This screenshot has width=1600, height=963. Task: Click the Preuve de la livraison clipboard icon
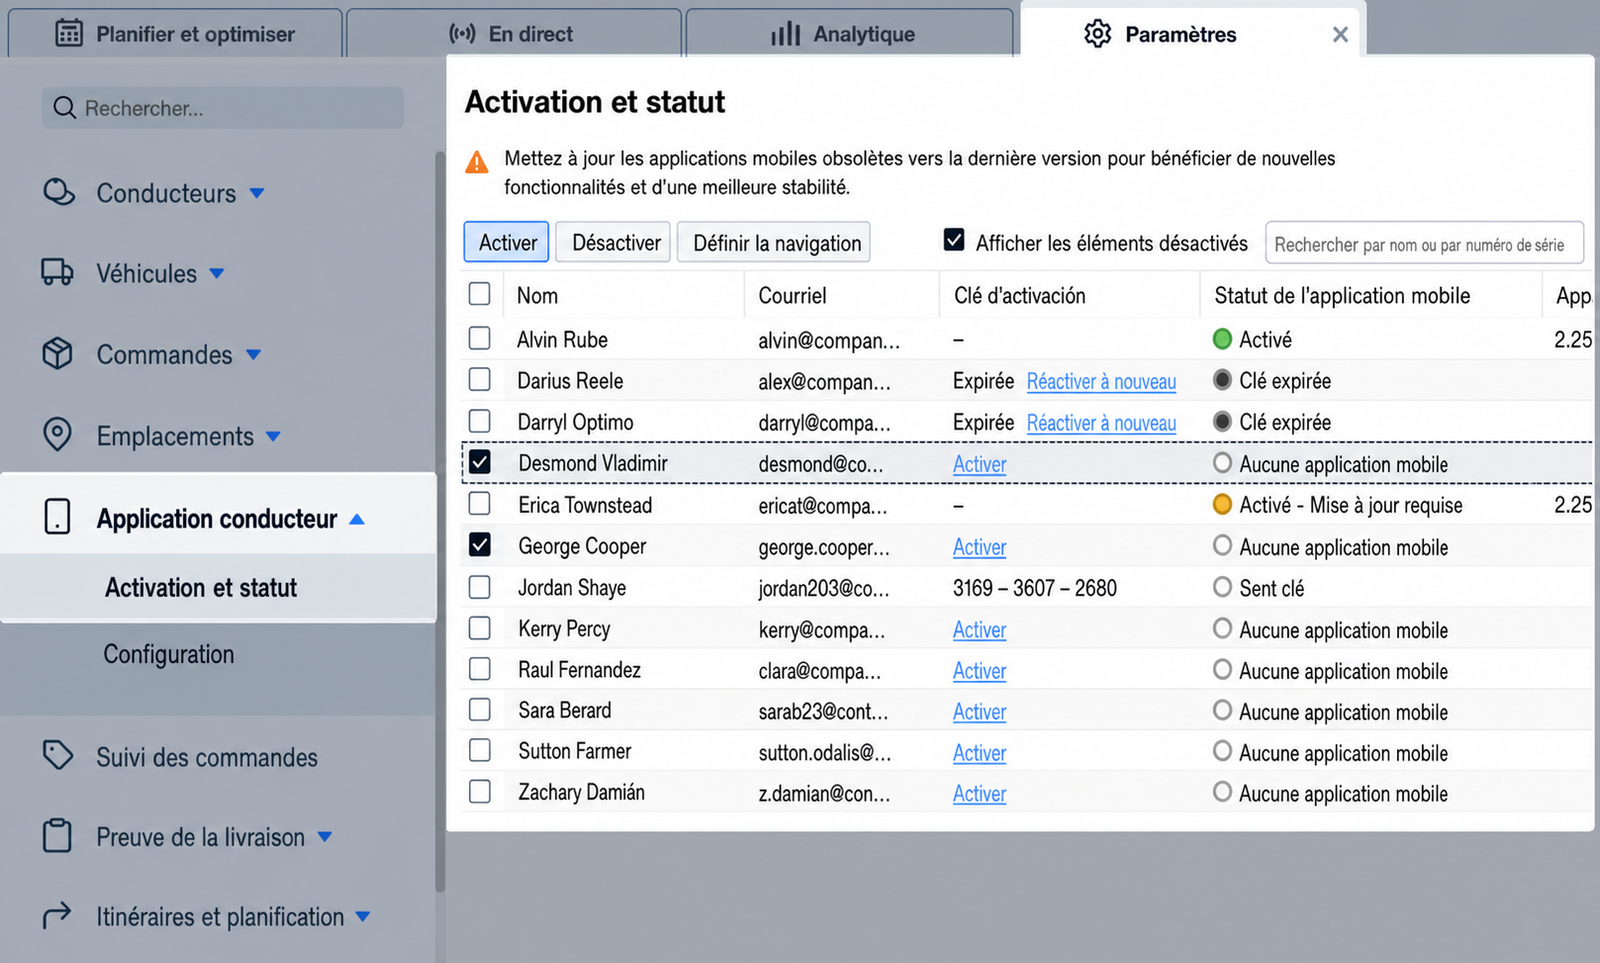[x=57, y=835]
